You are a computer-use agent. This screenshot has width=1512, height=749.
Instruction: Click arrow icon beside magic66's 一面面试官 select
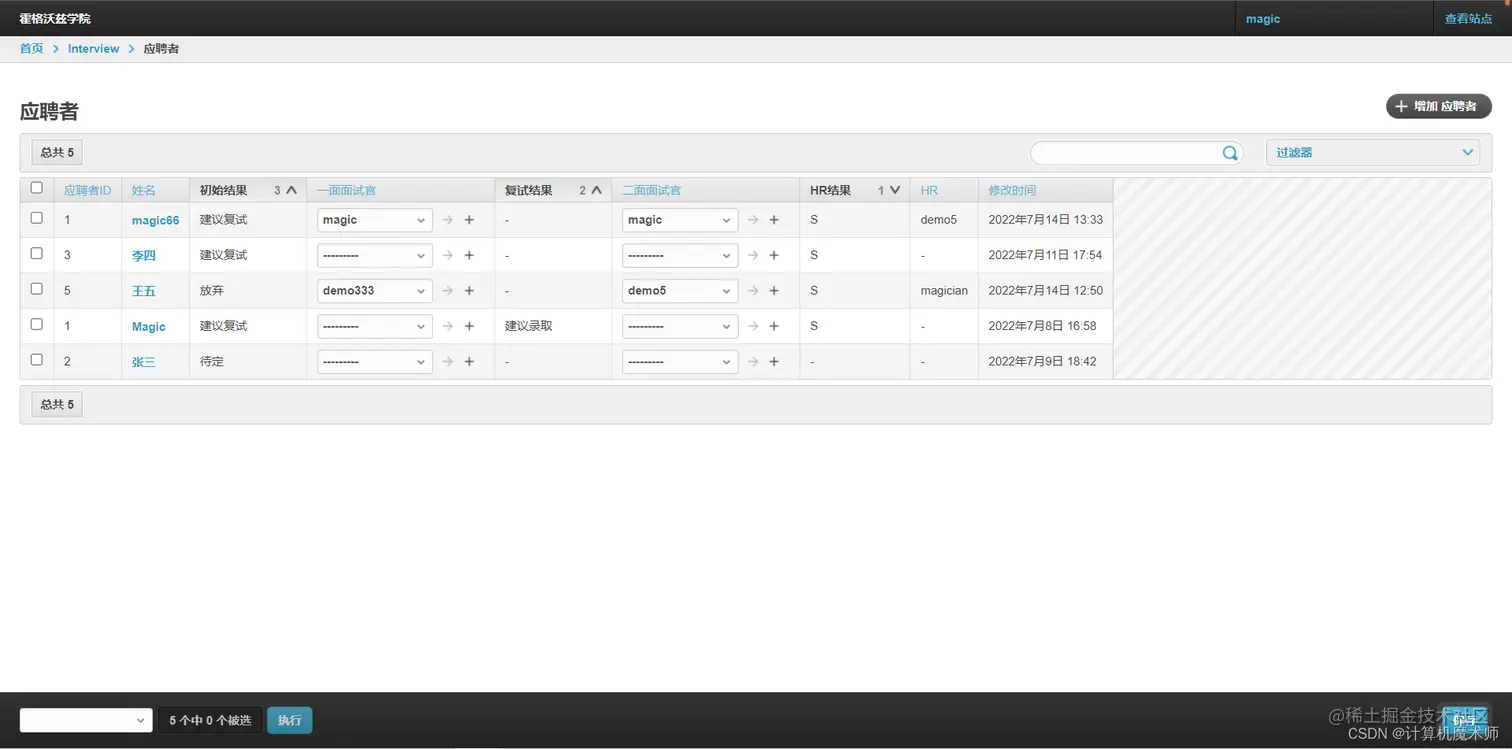(x=448, y=220)
